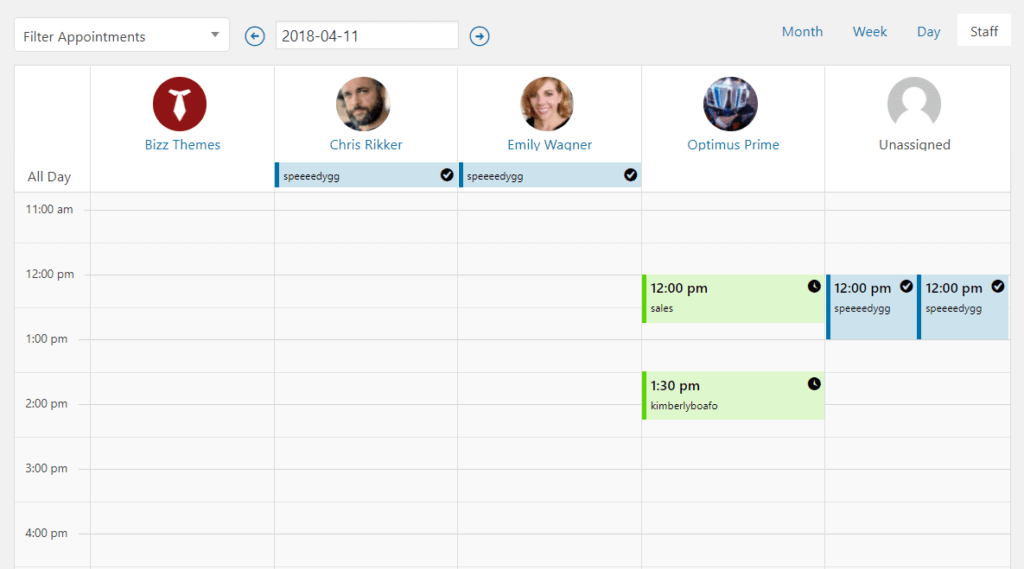Image resolution: width=1024 pixels, height=569 pixels.
Task: Click the 2018-04-11 date field
Action: click(x=367, y=35)
